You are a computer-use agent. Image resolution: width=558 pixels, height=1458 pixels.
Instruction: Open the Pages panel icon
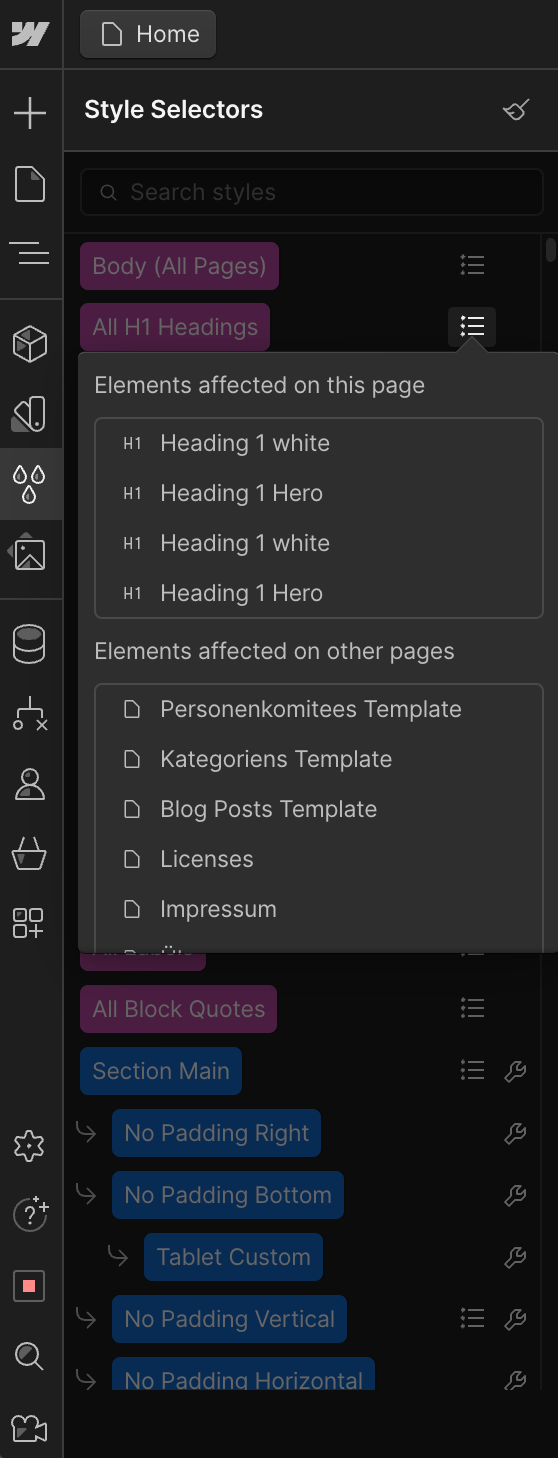30,184
